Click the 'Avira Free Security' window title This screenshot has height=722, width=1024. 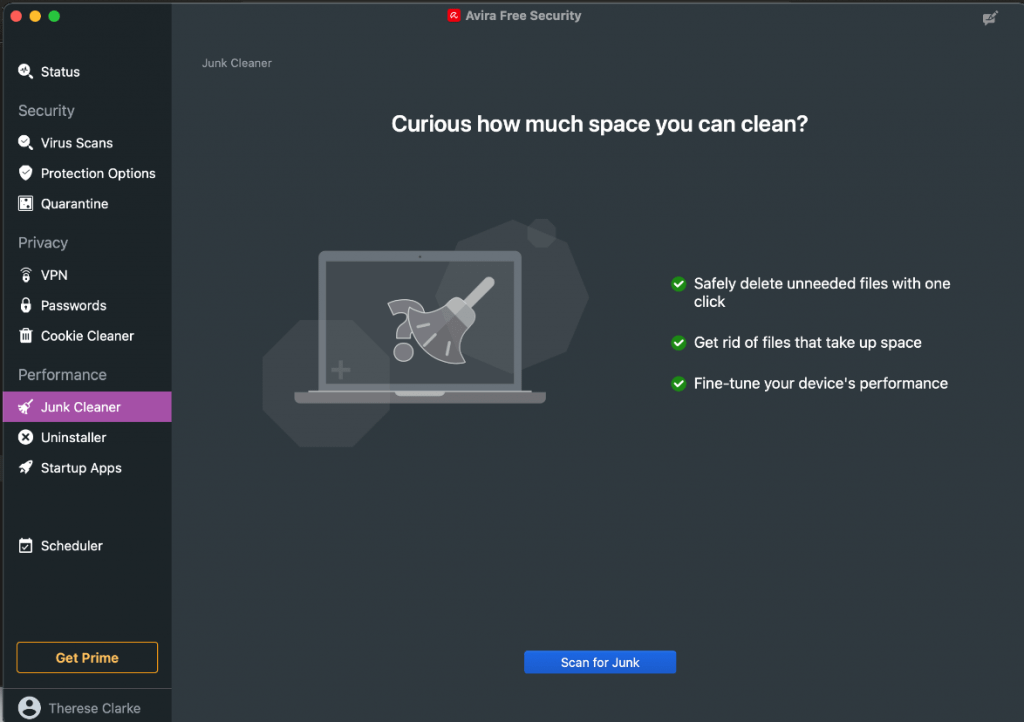[523, 15]
